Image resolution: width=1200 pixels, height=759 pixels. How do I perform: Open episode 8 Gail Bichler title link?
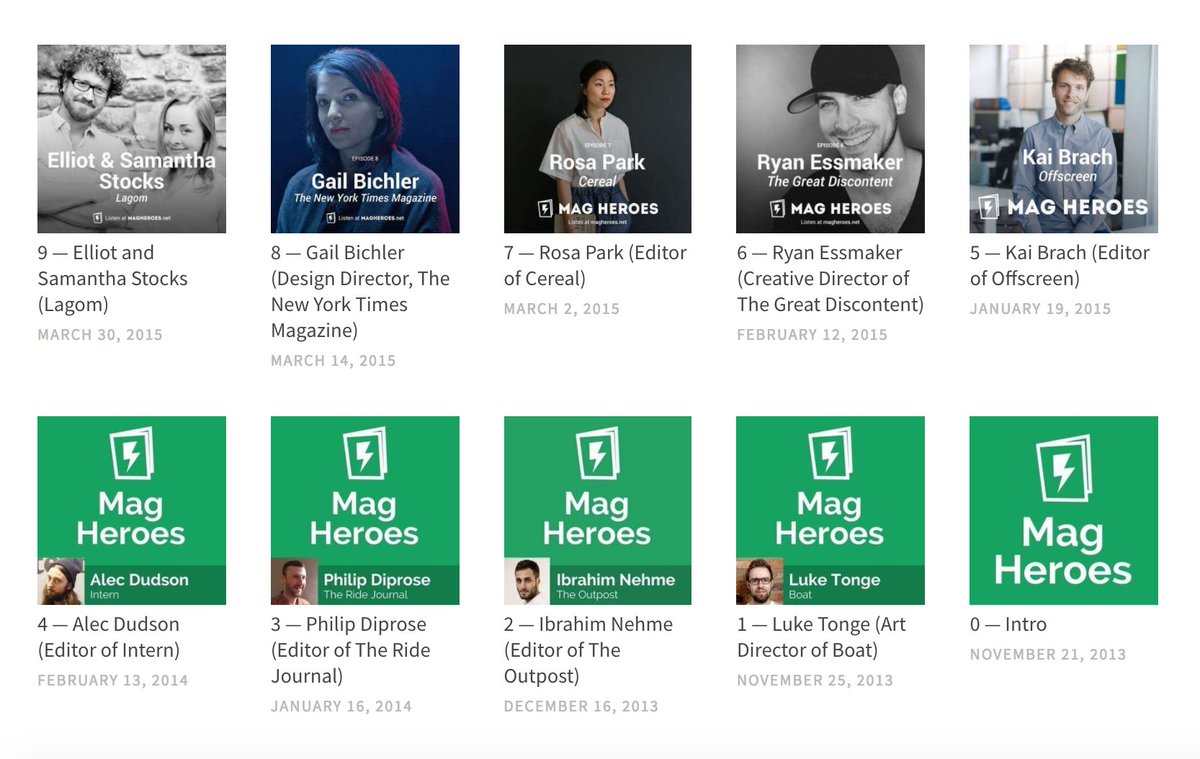(x=361, y=292)
